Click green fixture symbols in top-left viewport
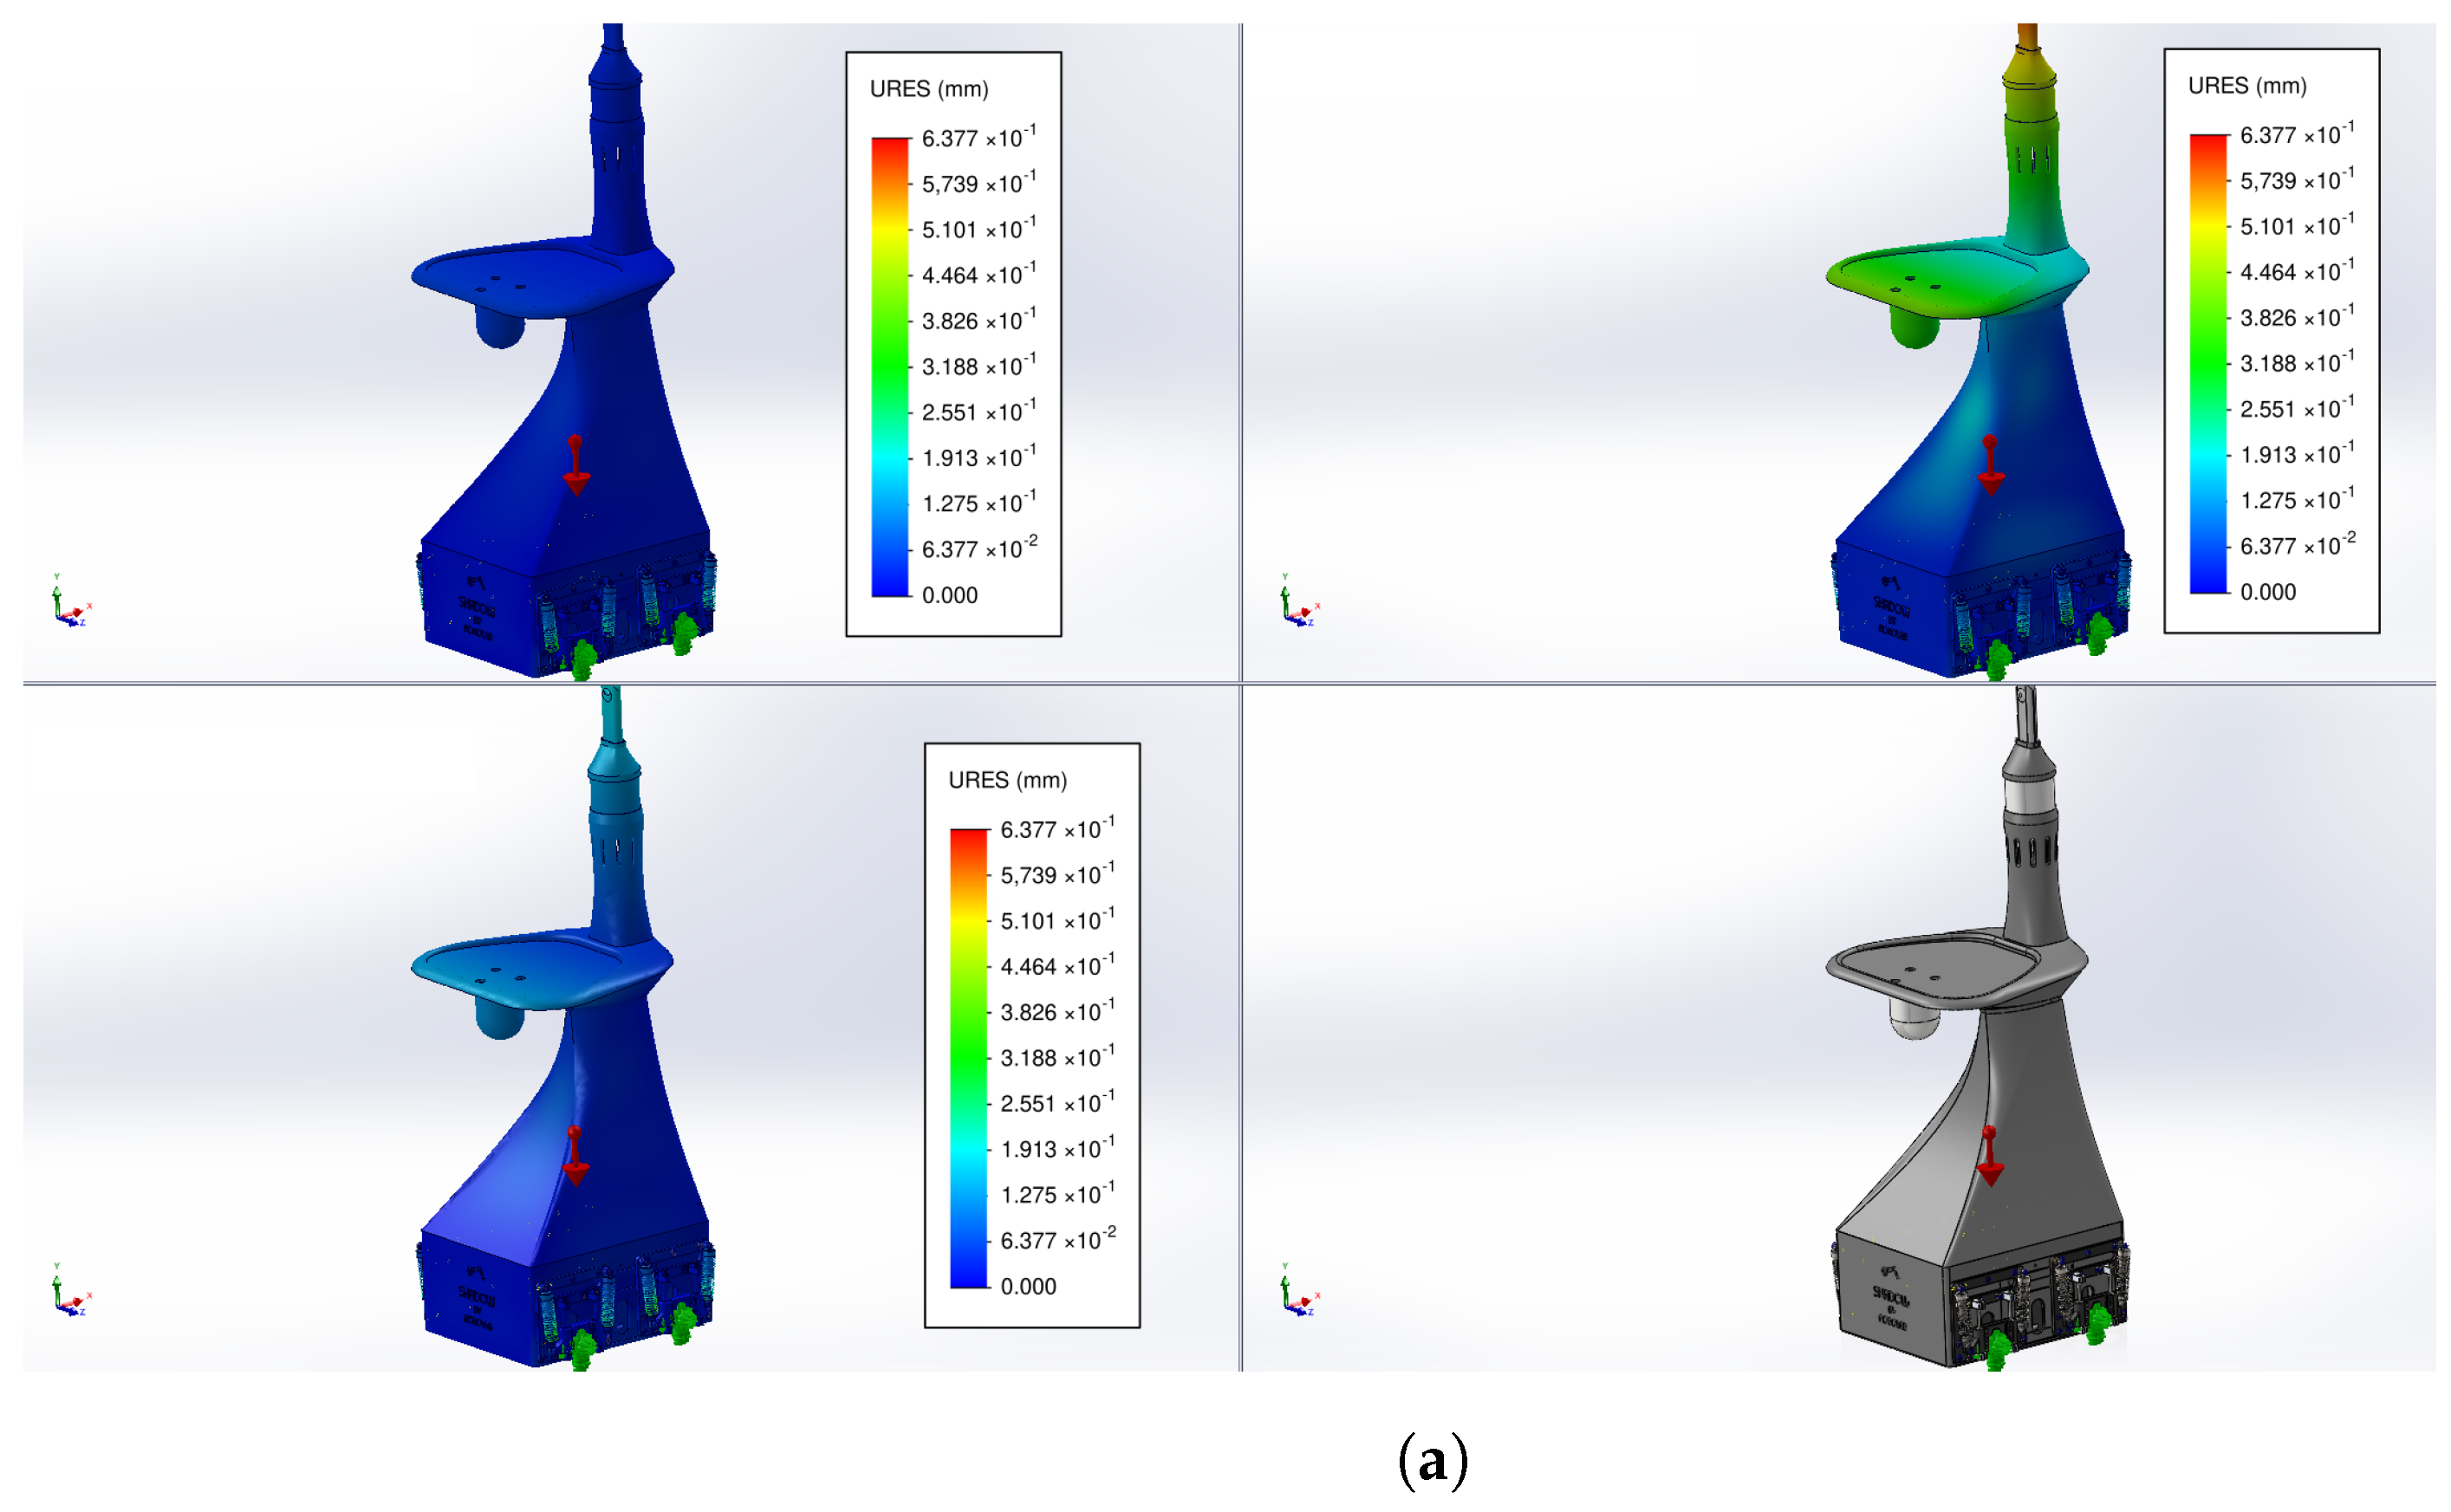 [x=583, y=660]
